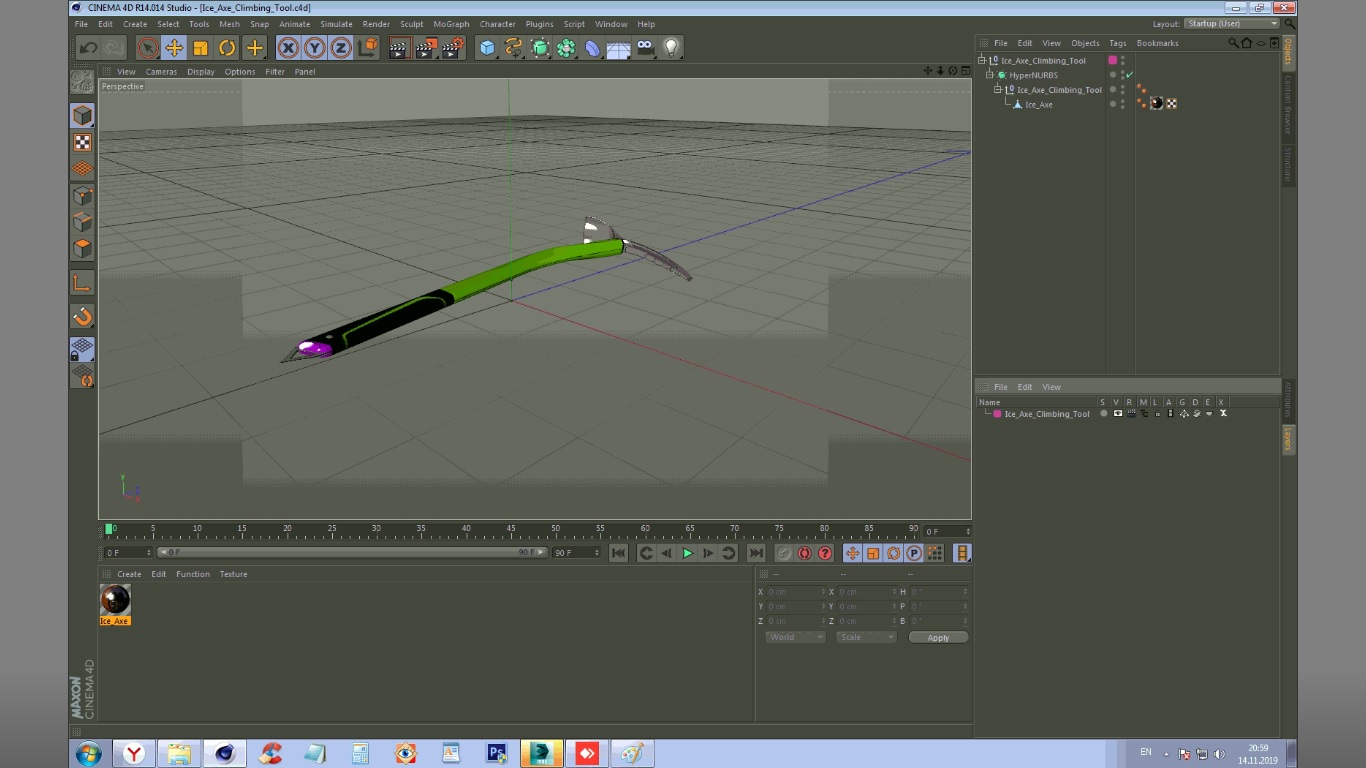The width and height of the screenshot is (1366, 768).
Task: Toggle the Snap magnet icon
Action: [x=82, y=317]
